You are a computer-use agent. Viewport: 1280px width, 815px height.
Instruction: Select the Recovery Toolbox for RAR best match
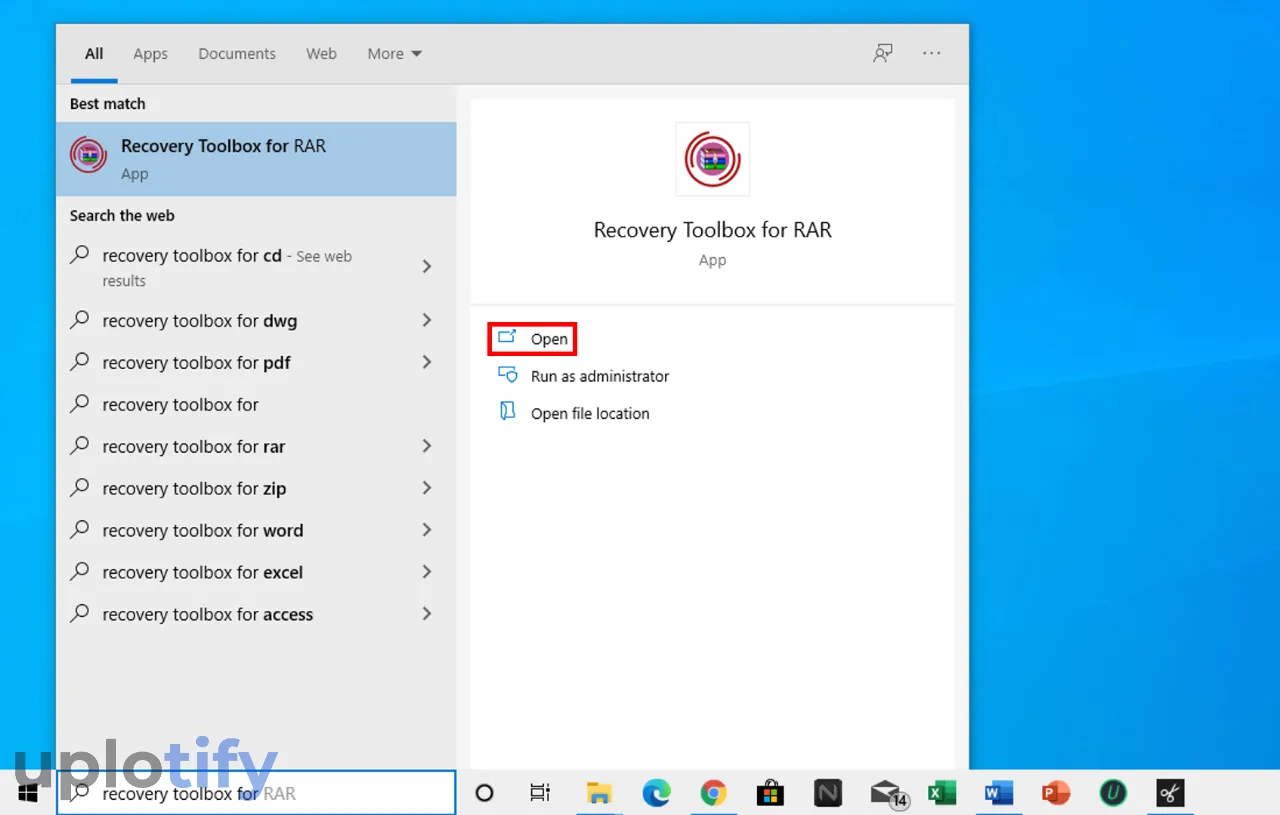pyautogui.click(x=256, y=159)
